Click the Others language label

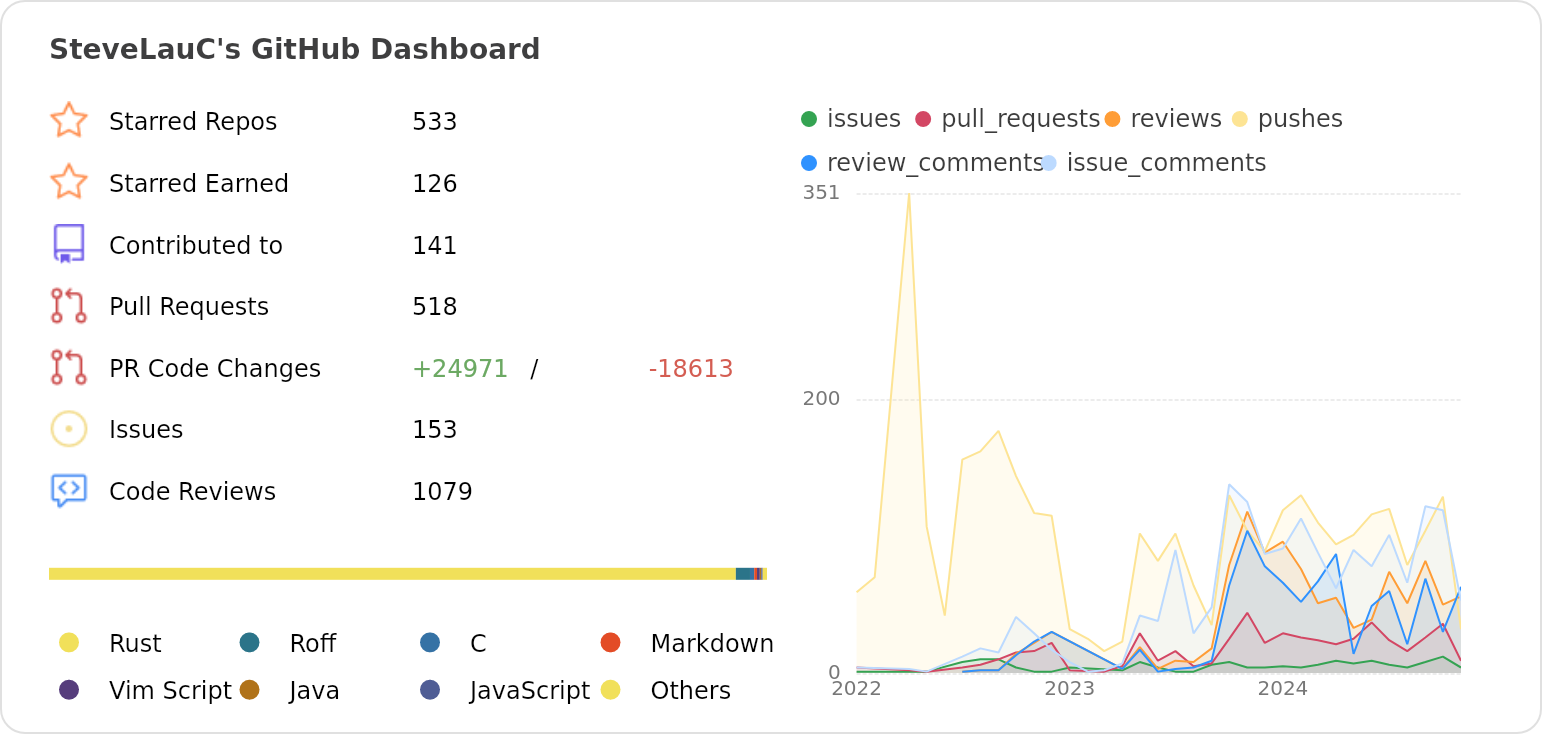[691, 690]
